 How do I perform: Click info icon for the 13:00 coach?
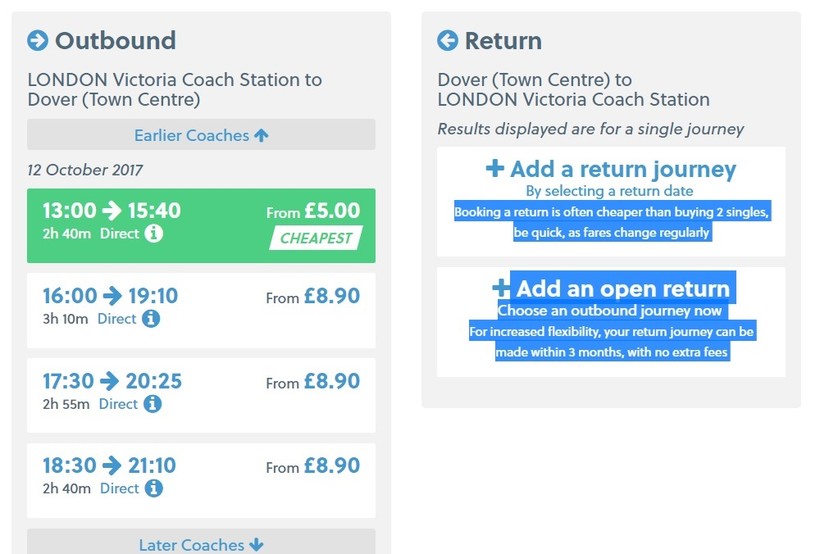click(x=153, y=234)
